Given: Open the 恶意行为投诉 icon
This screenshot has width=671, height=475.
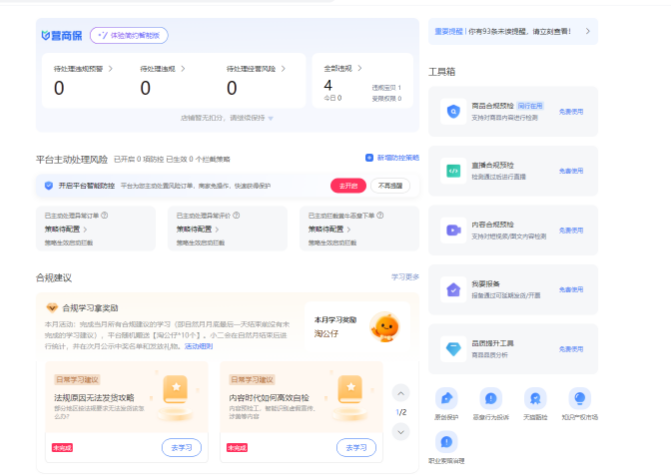Looking at the screenshot, I should (x=492, y=398).
